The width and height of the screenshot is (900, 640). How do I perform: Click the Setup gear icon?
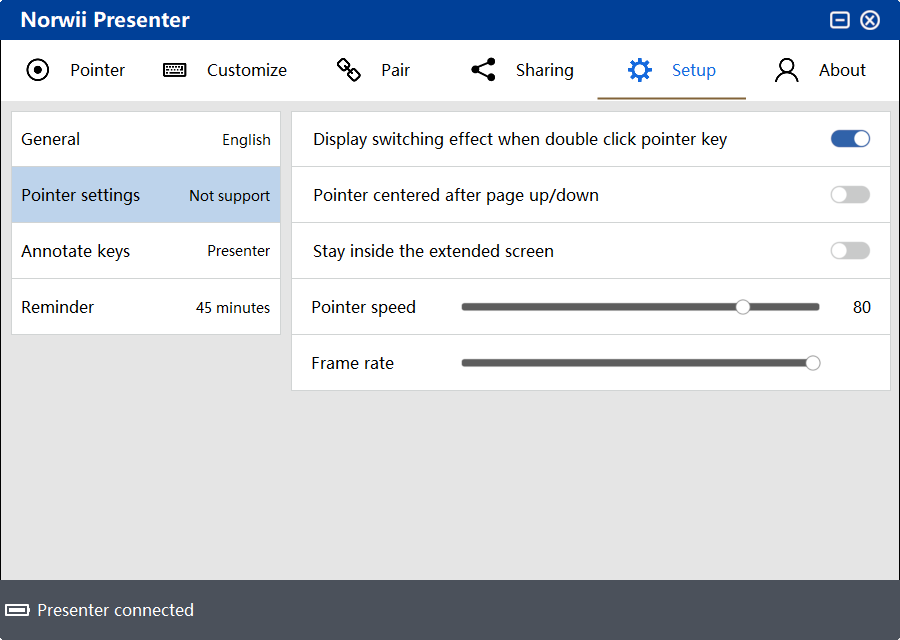[639, 70]
